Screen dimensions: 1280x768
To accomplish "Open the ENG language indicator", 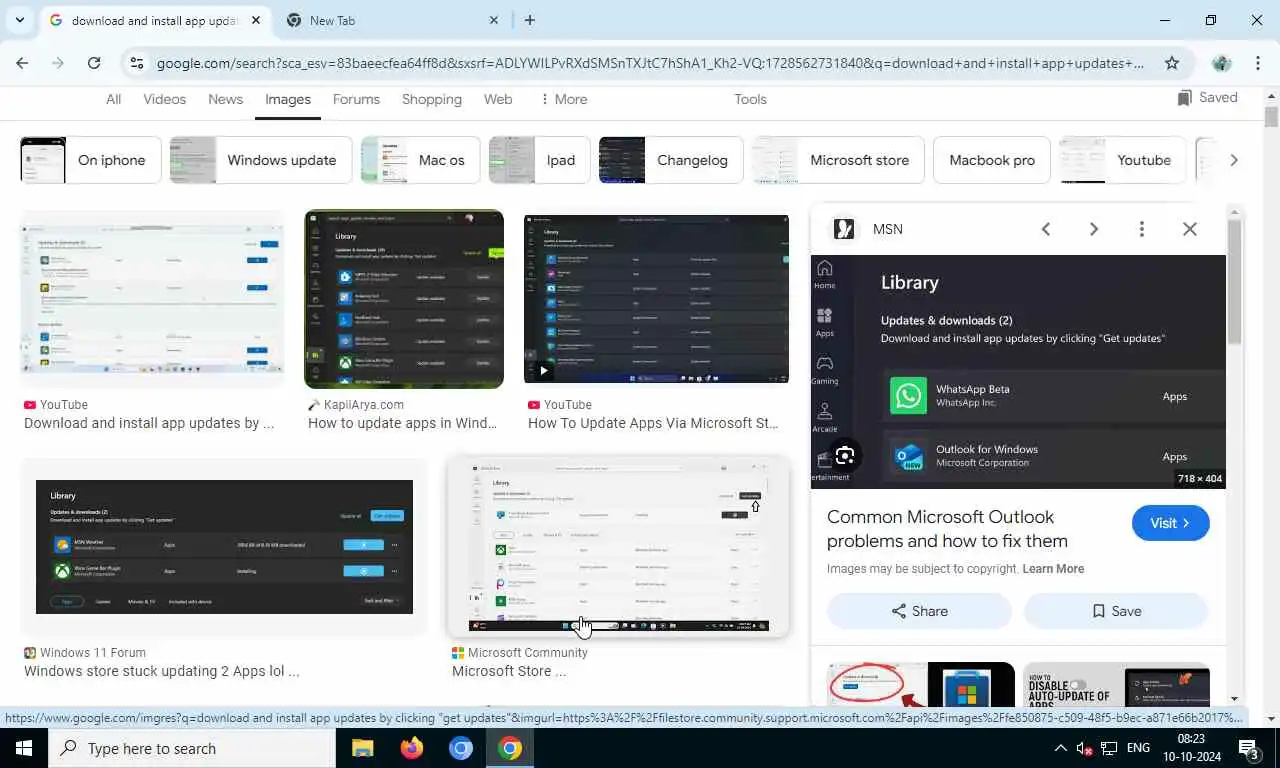I will point(1138,748).
